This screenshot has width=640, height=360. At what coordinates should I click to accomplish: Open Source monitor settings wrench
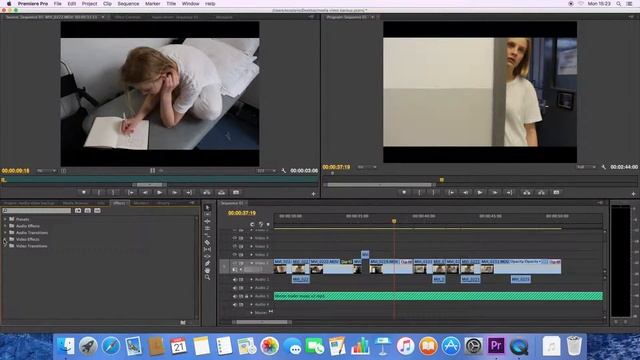(x=284, y=171)
